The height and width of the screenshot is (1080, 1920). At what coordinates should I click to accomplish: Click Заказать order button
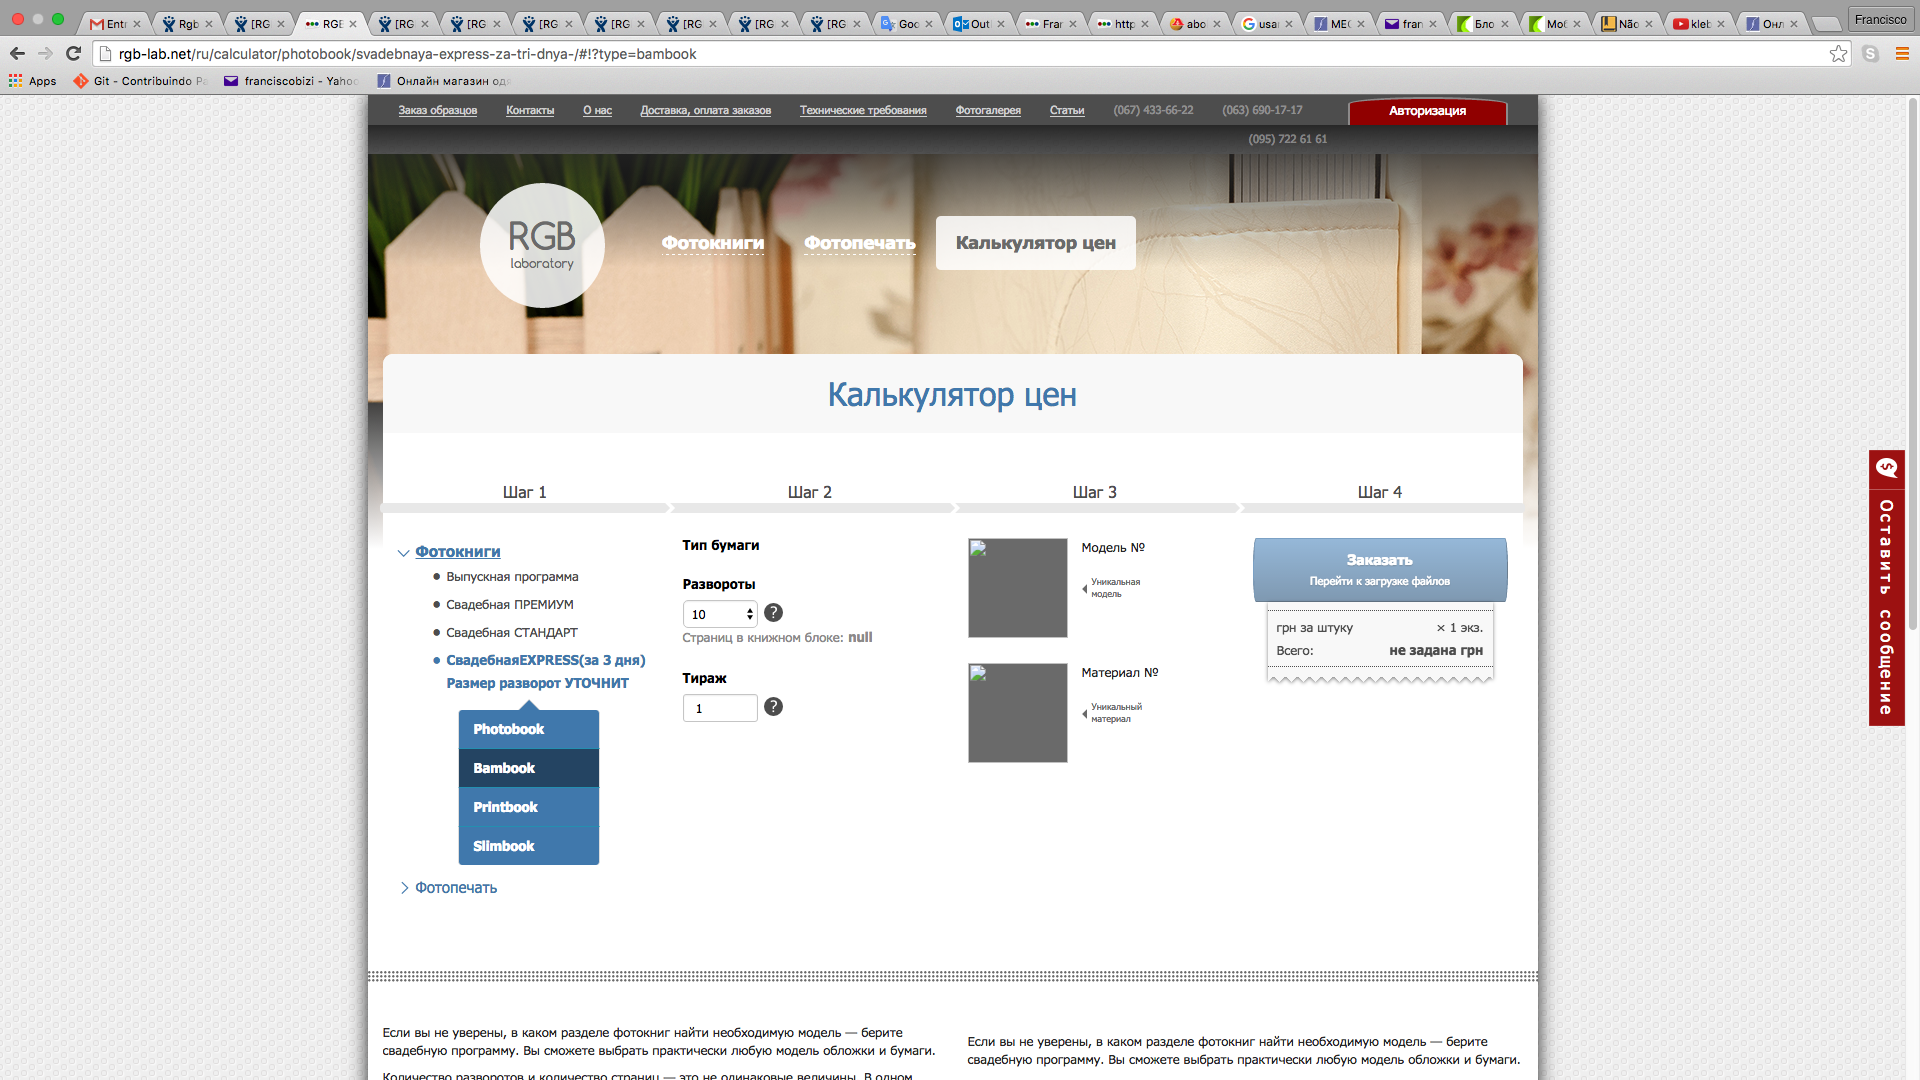click(1379, 569)
